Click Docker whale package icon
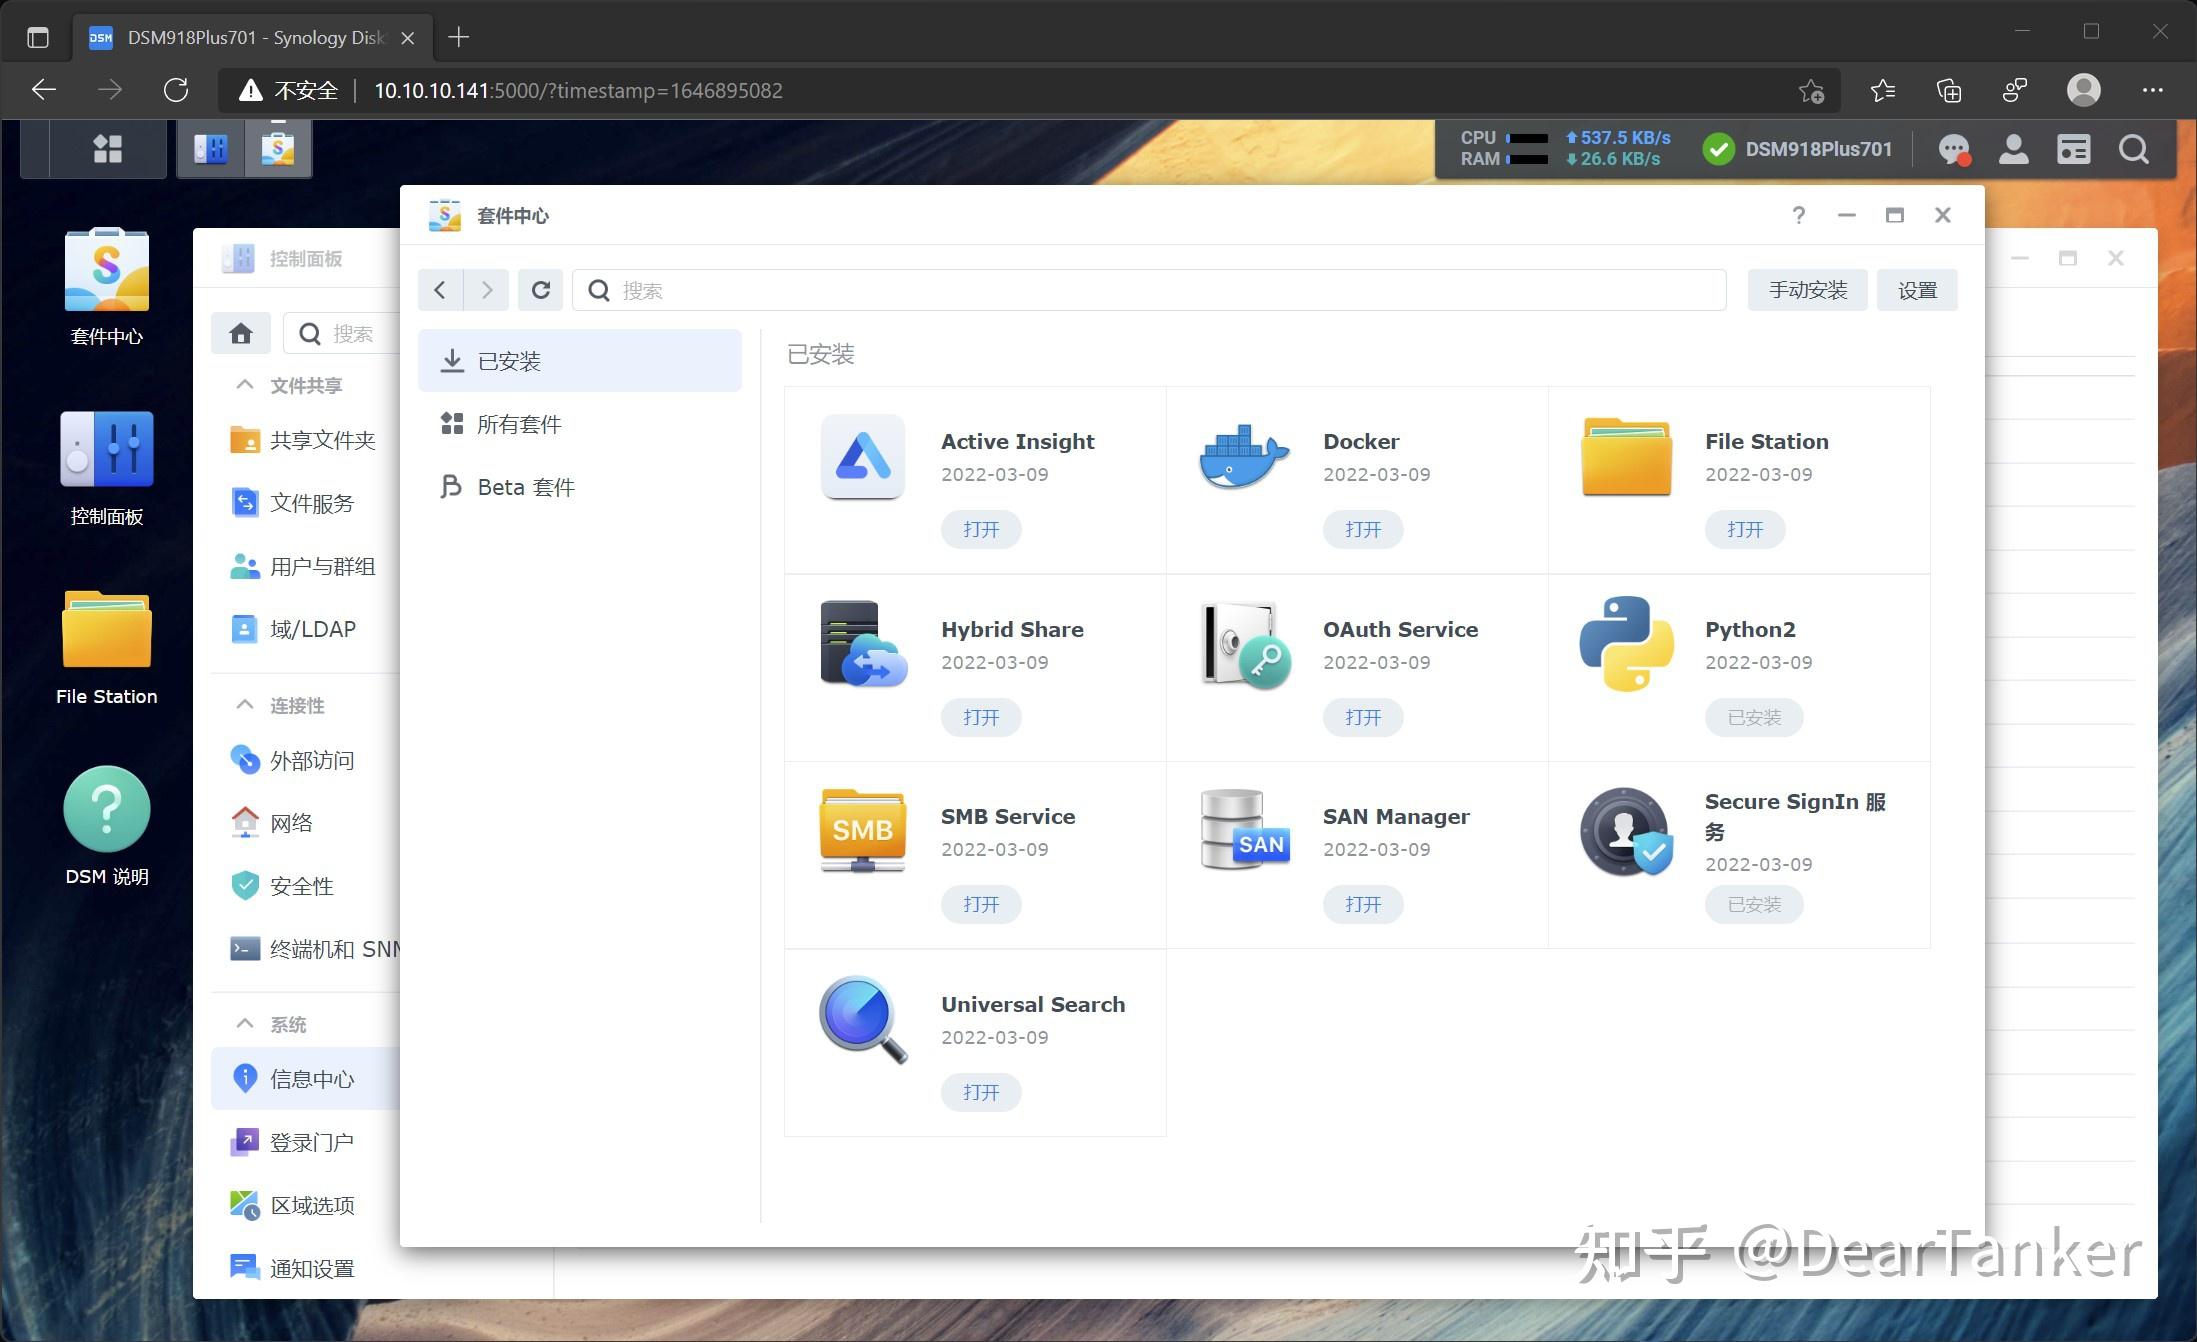This screenshot has height=1342, width=2197. [1244, 457]
